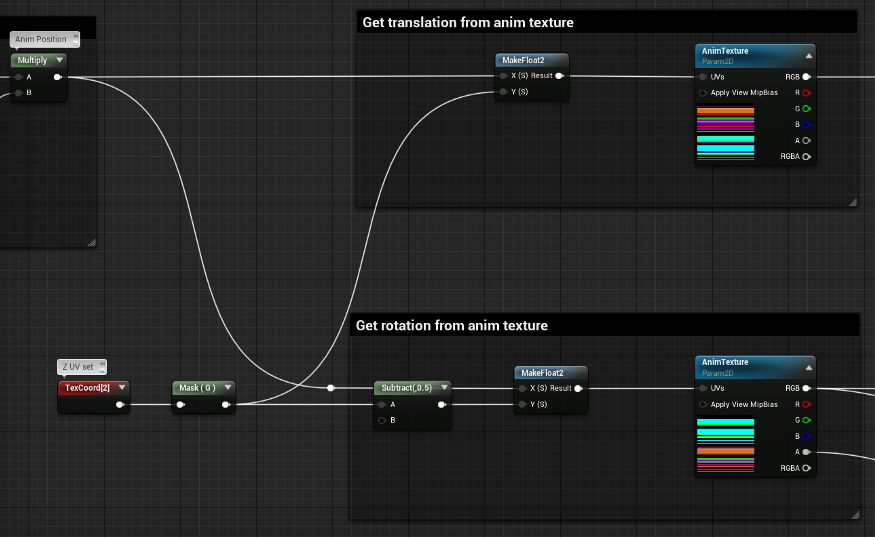Click the Multiply node's B input pin

point(19,93)
